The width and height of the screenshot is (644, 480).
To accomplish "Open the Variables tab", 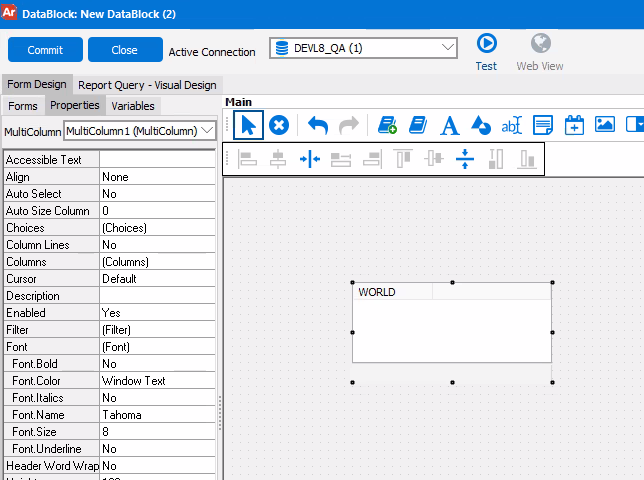I will (x=133, y=106).
